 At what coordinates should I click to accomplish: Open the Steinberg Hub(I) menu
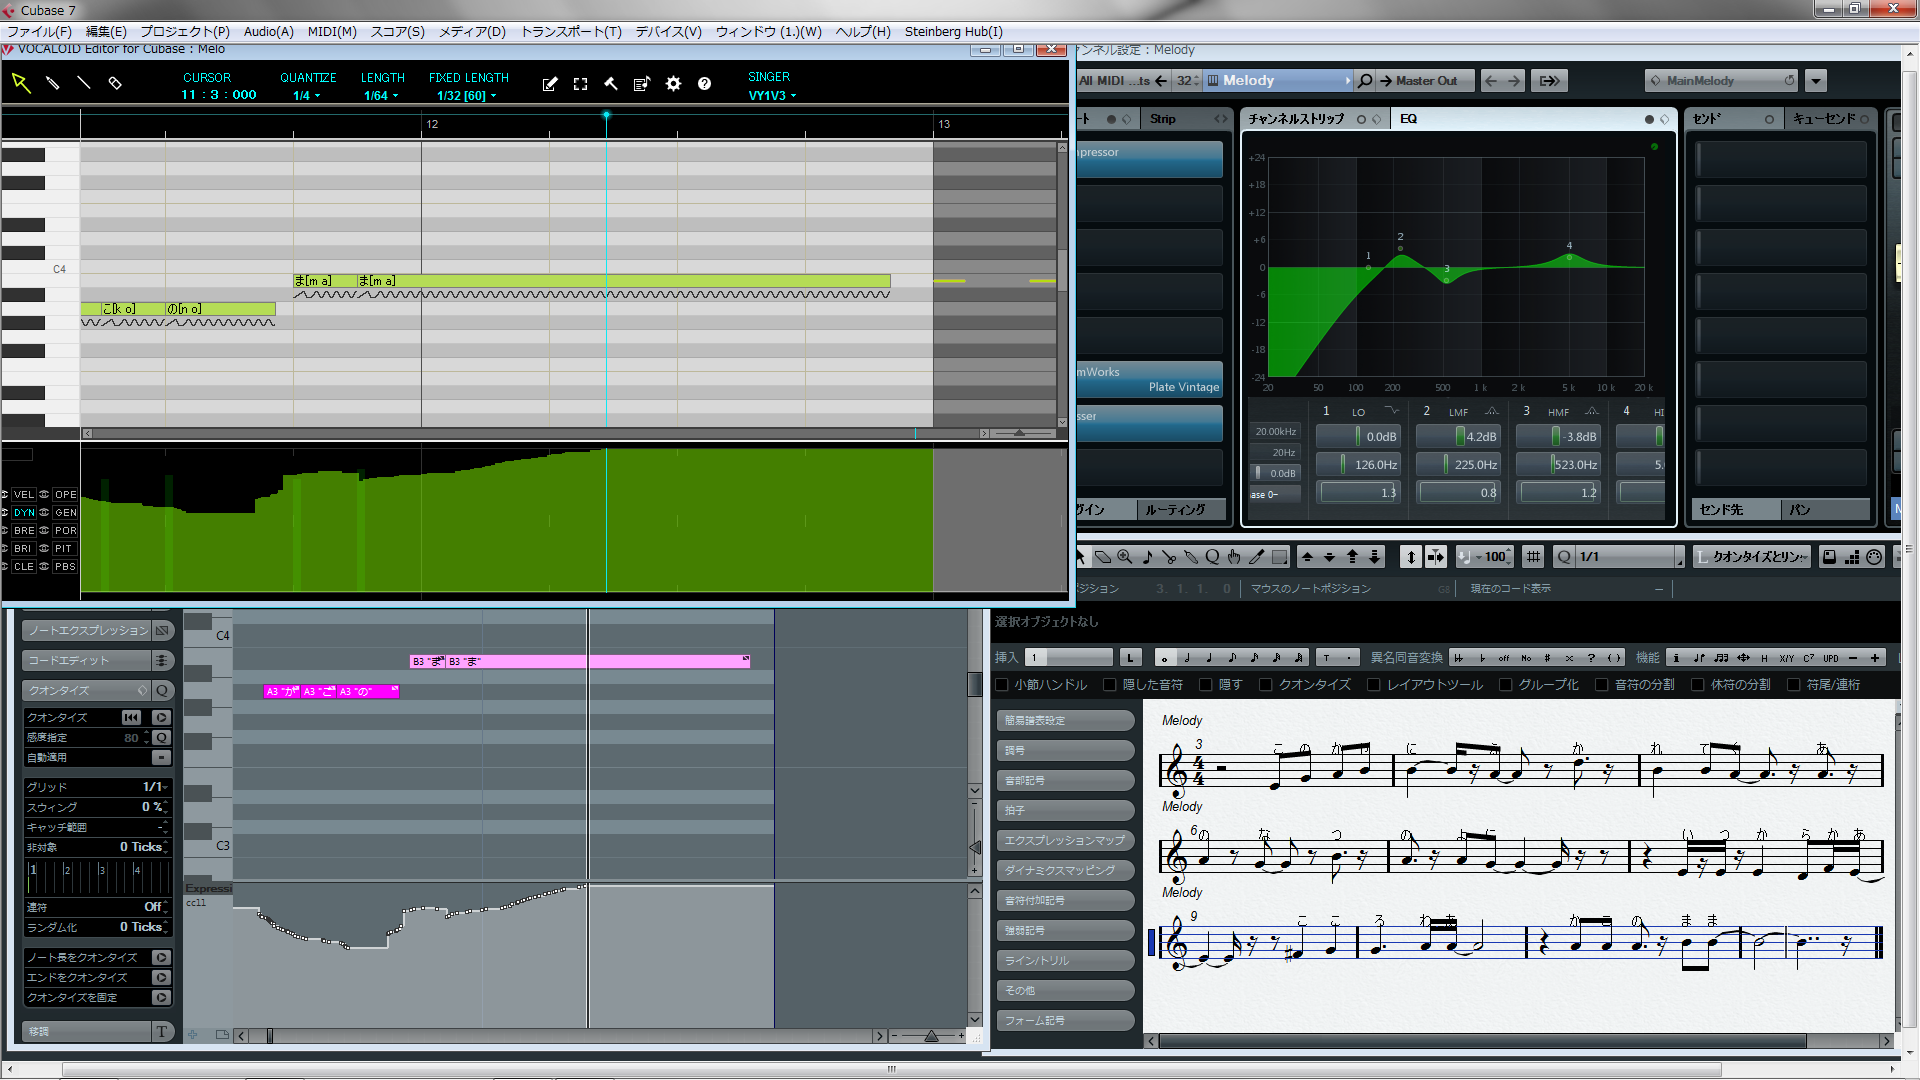953,31
